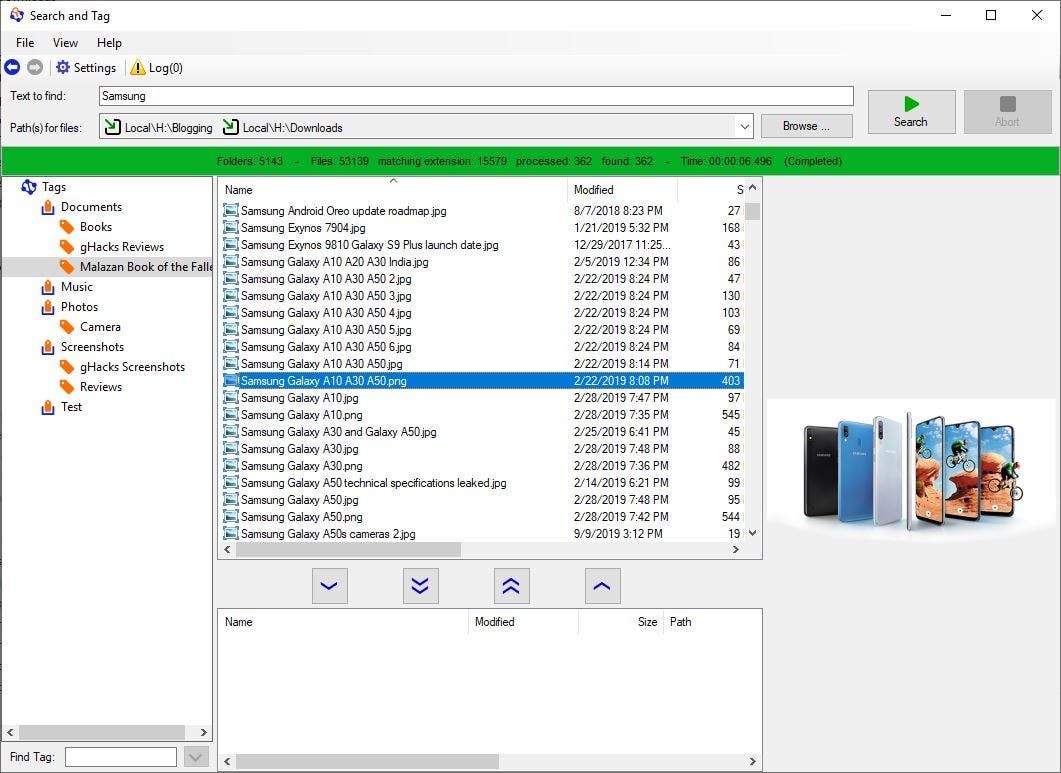
Task: Select the Screenshots tag group
Action: (92, 347)
